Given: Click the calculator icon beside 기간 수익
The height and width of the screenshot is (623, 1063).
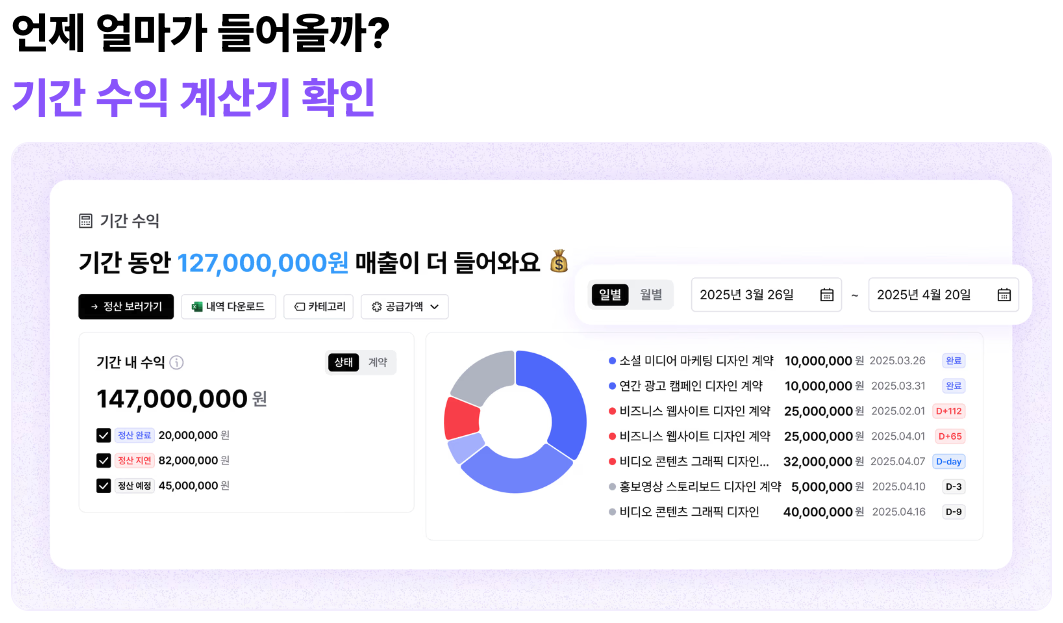Looking at the screenshot, I should click(x=86, y=221).
